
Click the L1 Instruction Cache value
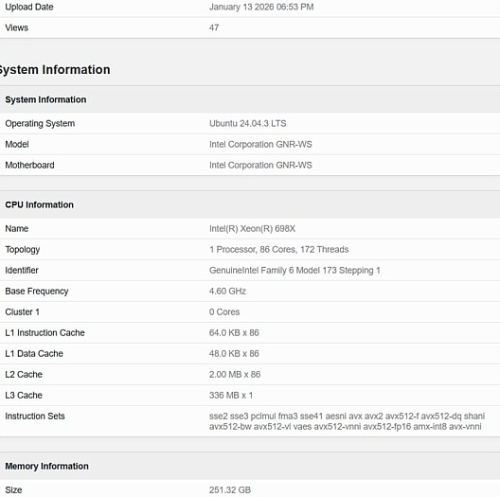tap(234, 333)
